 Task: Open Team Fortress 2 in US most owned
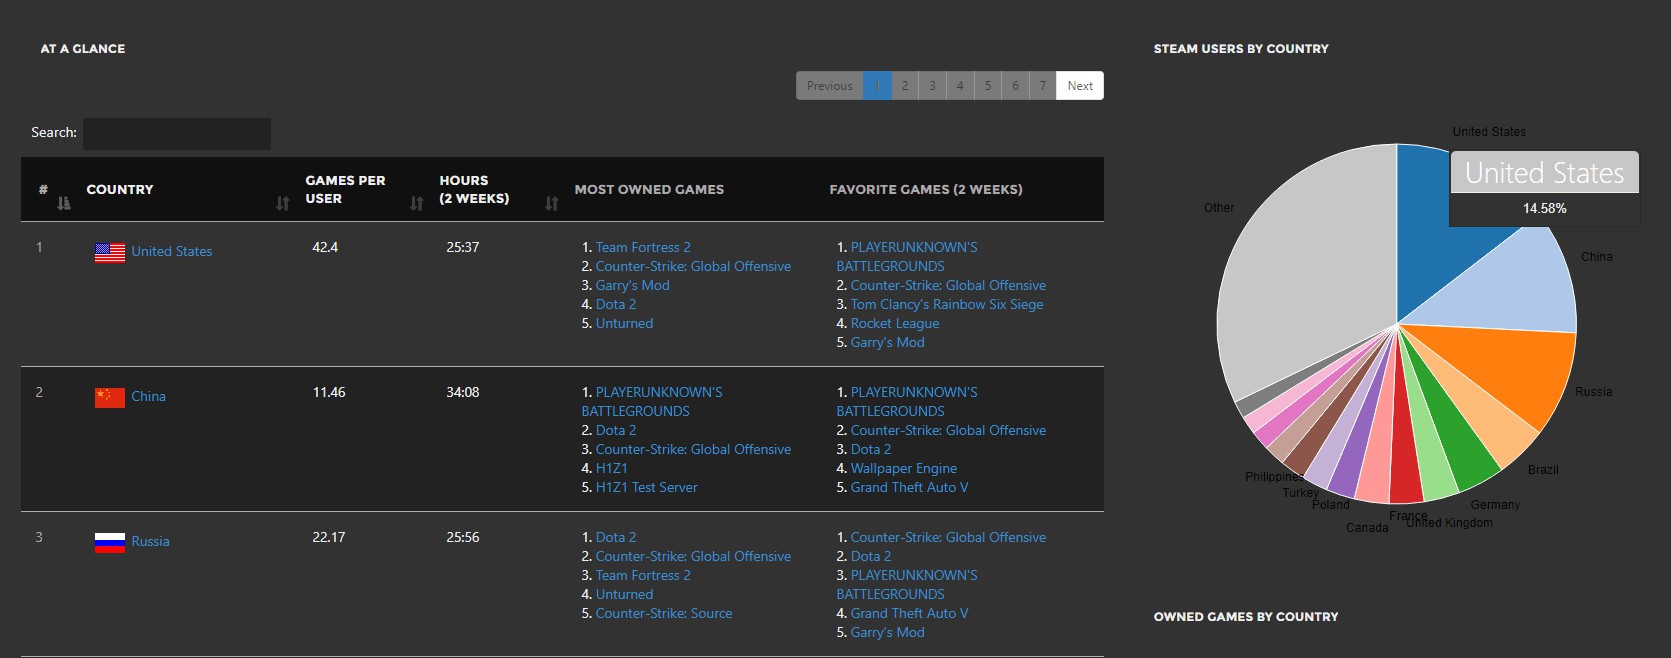(x=642, y=248)
